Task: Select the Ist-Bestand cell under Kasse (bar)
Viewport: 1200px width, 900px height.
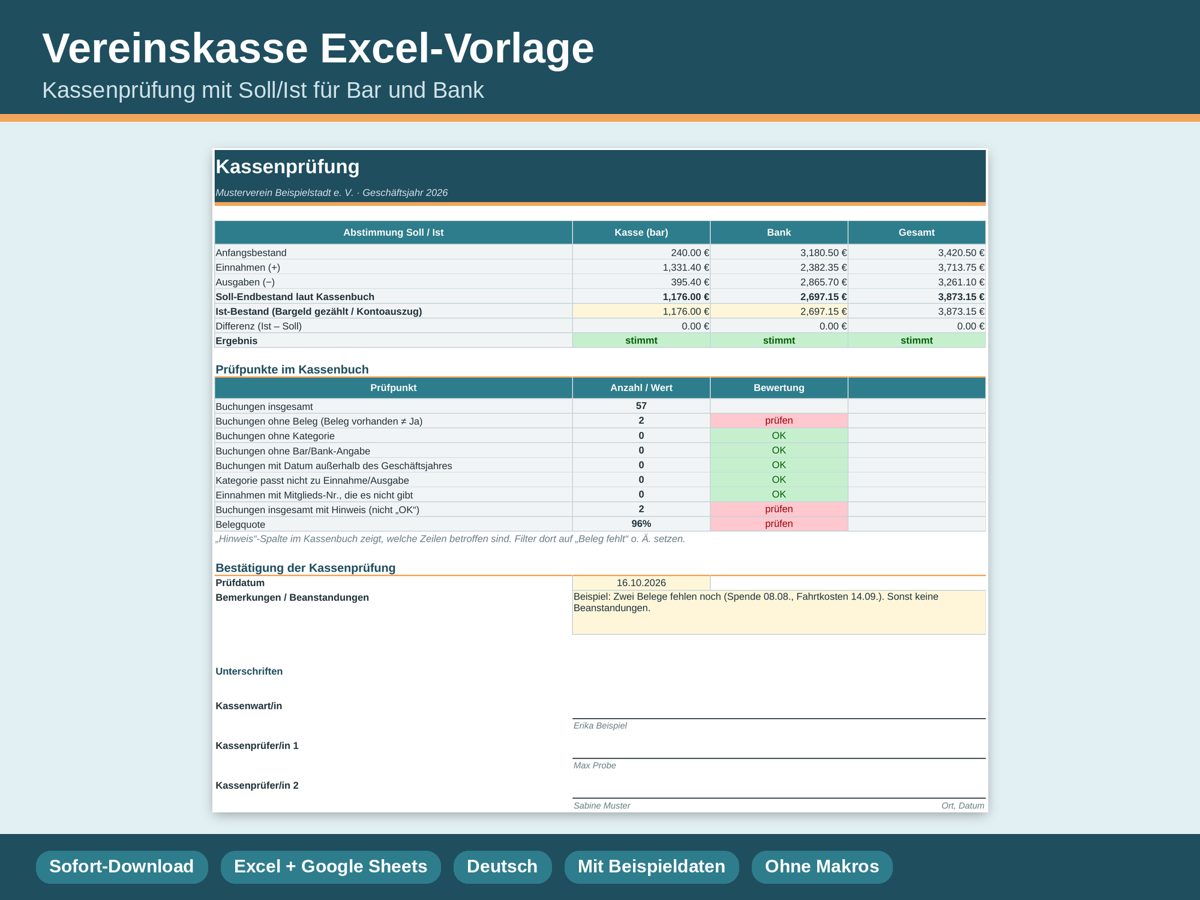Action: click(x=641, y=311)
